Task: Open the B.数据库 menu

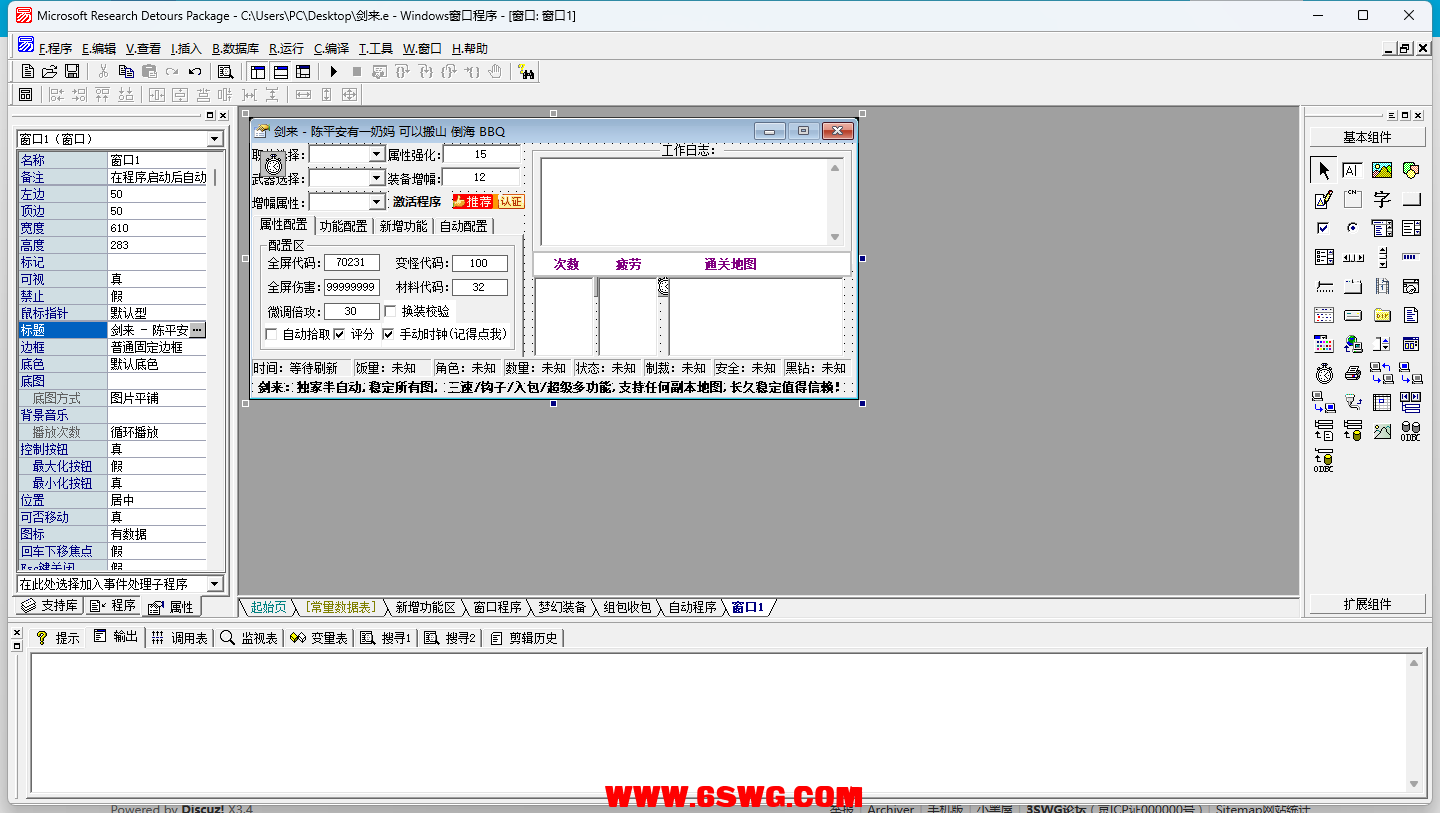Action: pos(235,48)
